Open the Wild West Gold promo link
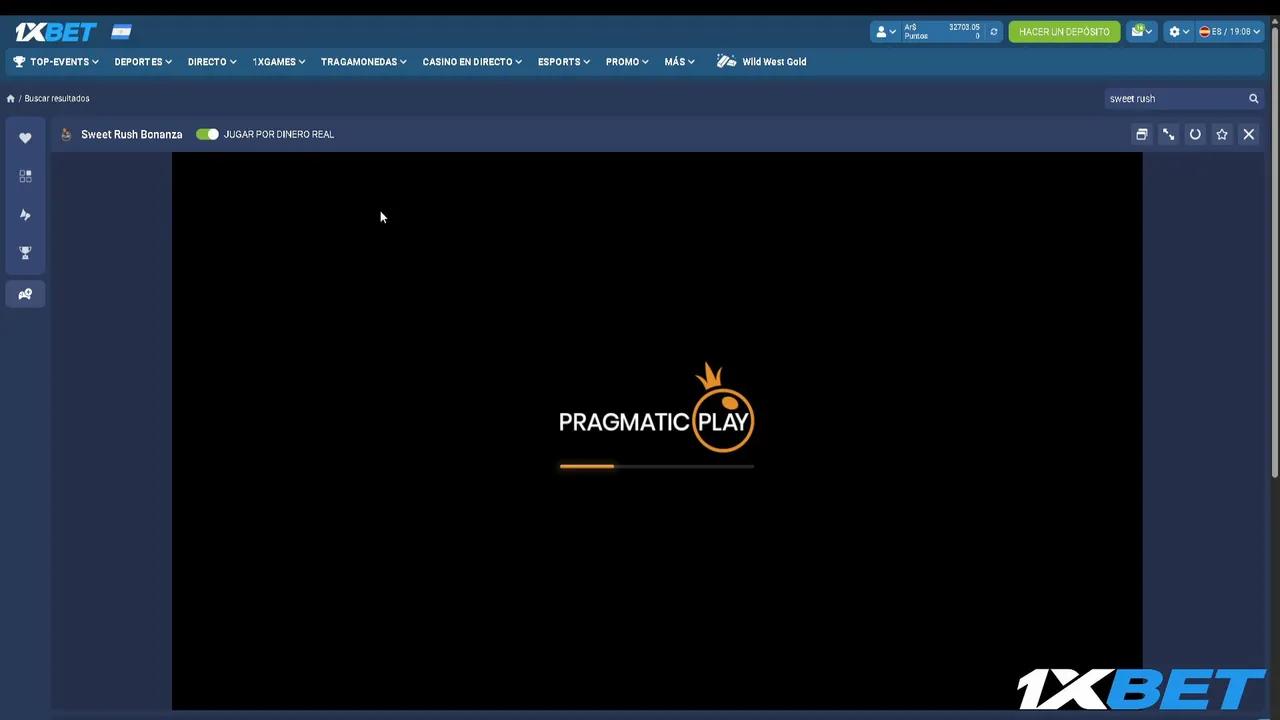The image size is (1280, 720). coord(762,62)
